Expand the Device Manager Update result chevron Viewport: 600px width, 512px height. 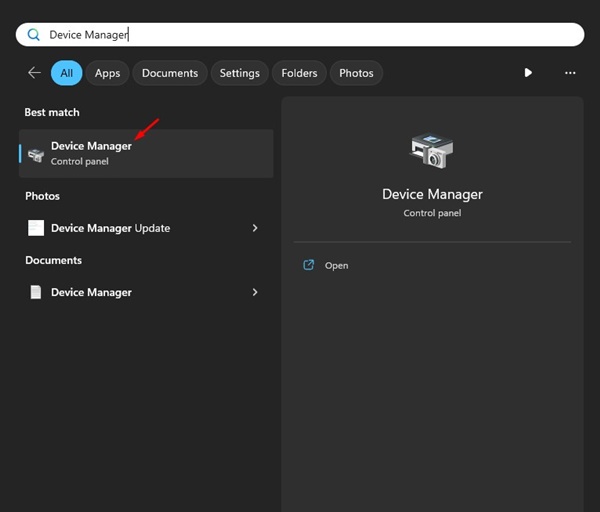click(x=255, y=228)
